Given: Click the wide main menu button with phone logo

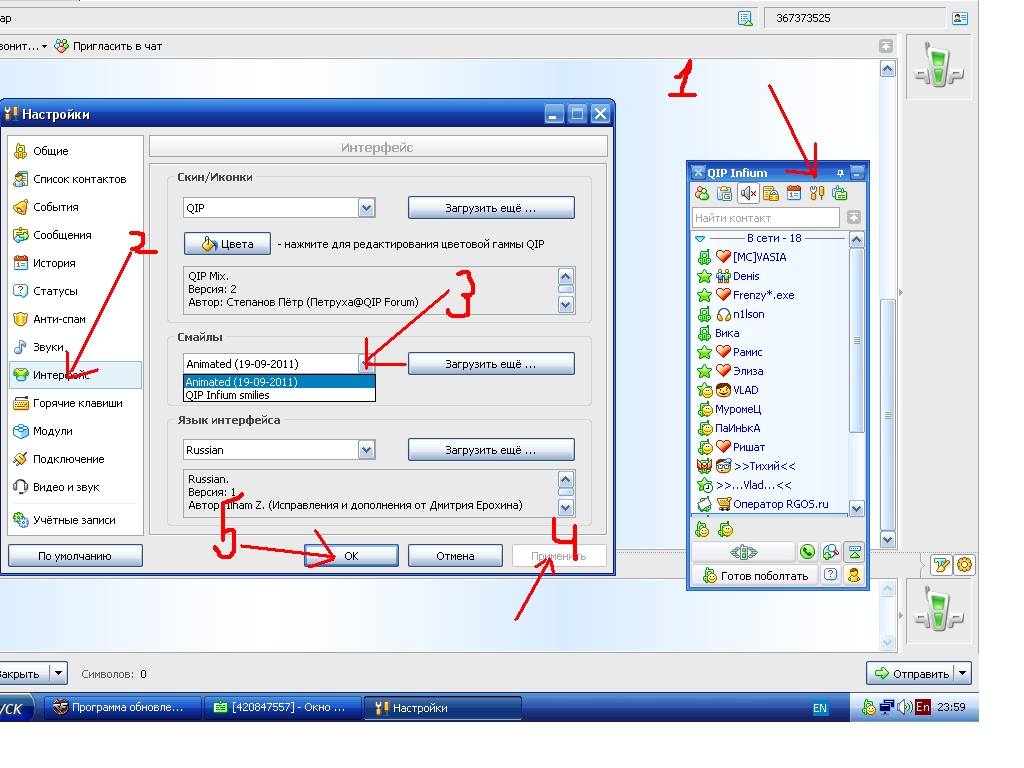Looking at the screenshot, I should (x=743, y=552).
